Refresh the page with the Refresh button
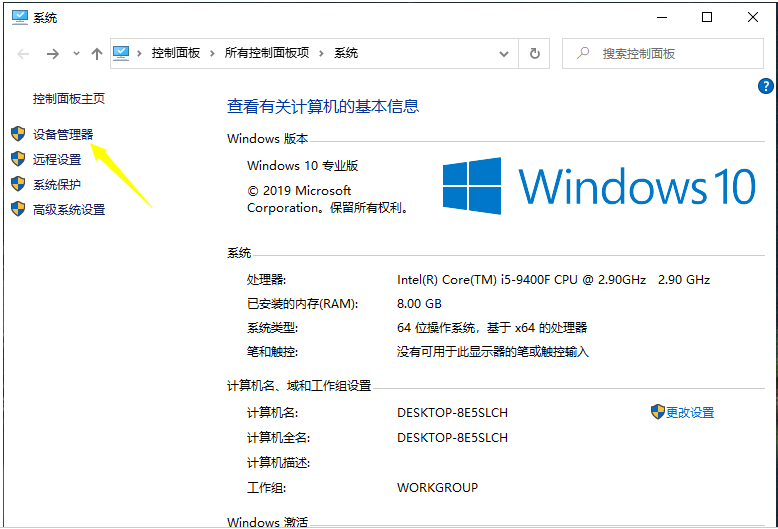Viewport: 778px width, 529px height. 535,53
